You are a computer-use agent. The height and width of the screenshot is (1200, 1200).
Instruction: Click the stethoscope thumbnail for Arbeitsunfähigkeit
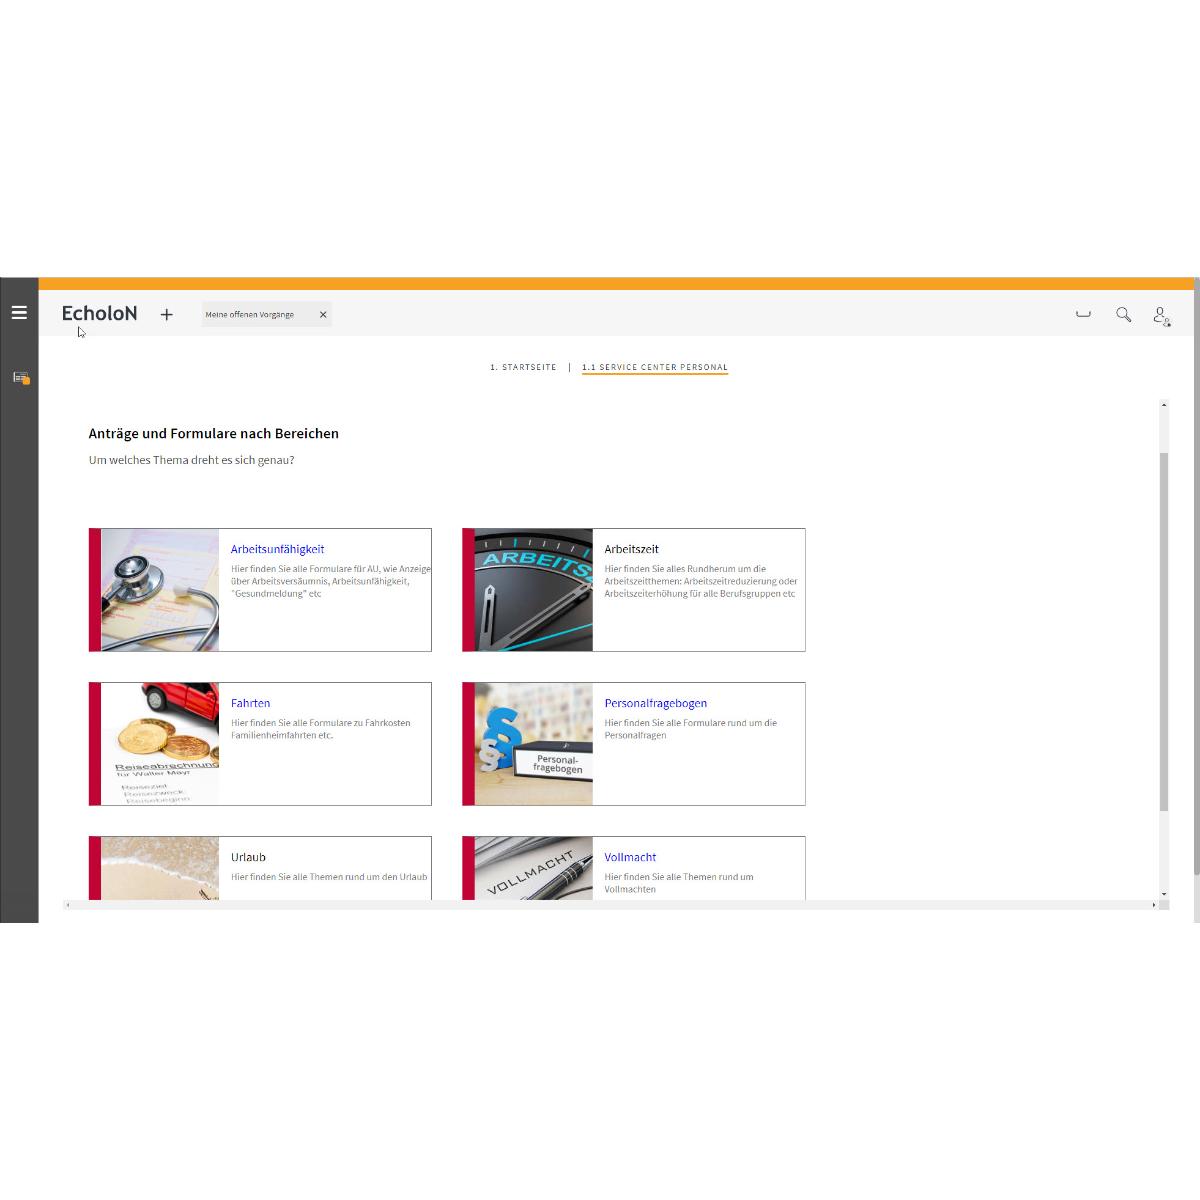point(160,590)
